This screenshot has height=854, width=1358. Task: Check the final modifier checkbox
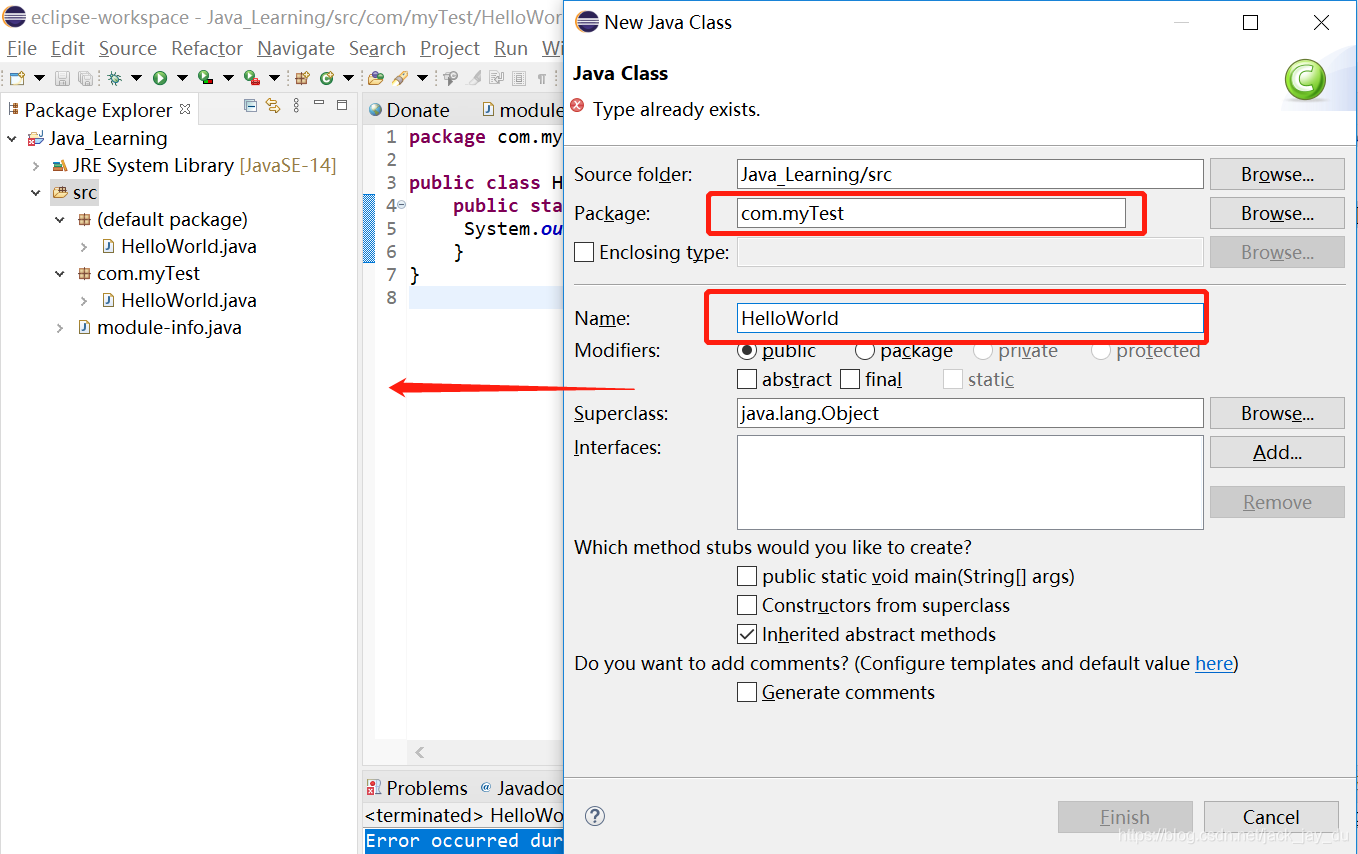[x=850, y=380]
